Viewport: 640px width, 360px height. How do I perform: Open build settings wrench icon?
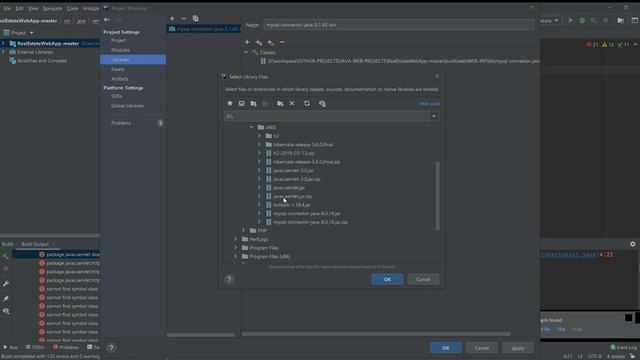(6, 284)
